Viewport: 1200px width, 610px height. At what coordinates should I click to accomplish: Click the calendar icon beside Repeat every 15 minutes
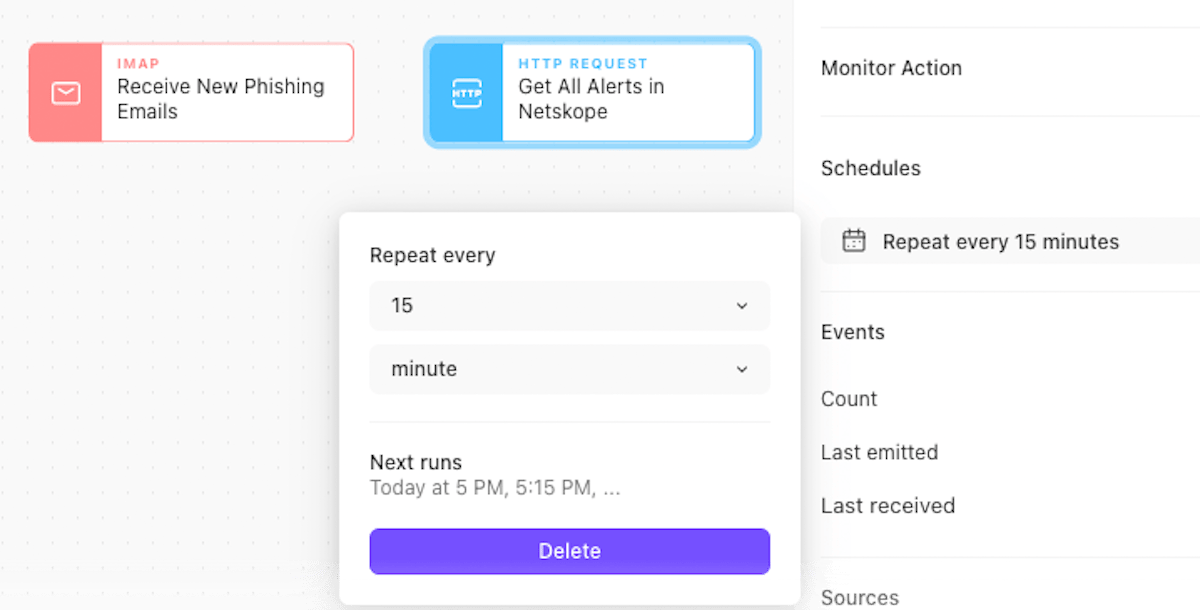(x=853, y=241)
